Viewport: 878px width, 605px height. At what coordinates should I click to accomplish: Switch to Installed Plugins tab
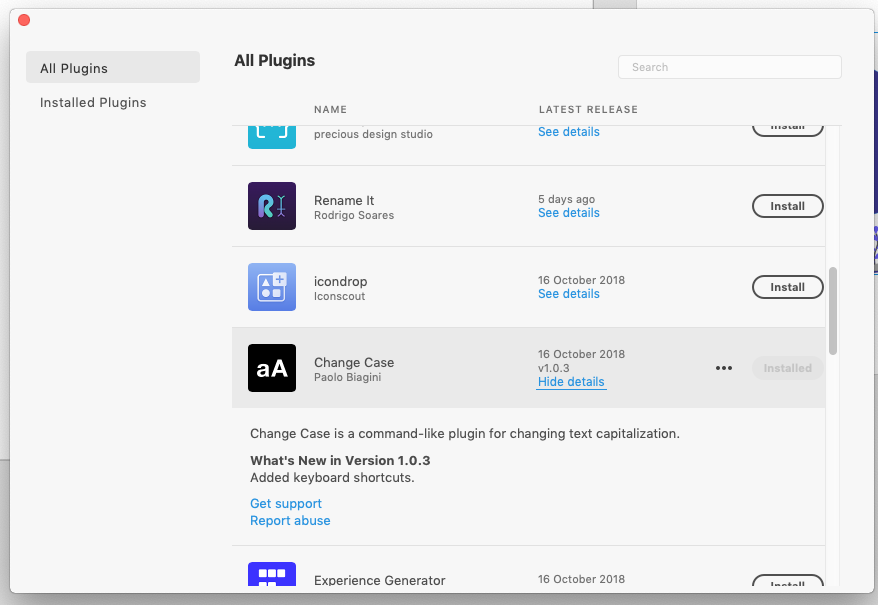click(x=93, y=103)
